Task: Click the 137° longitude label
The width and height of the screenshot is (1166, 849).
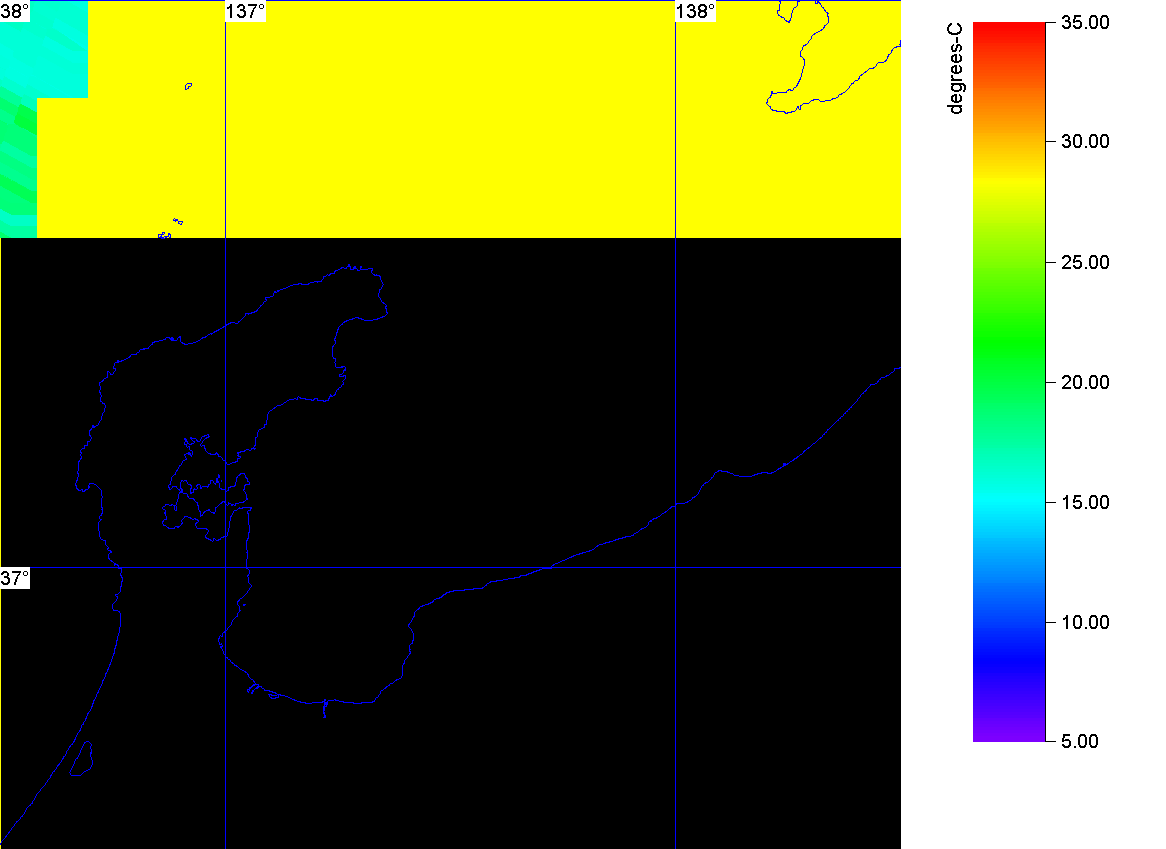Action: (245, 11)
